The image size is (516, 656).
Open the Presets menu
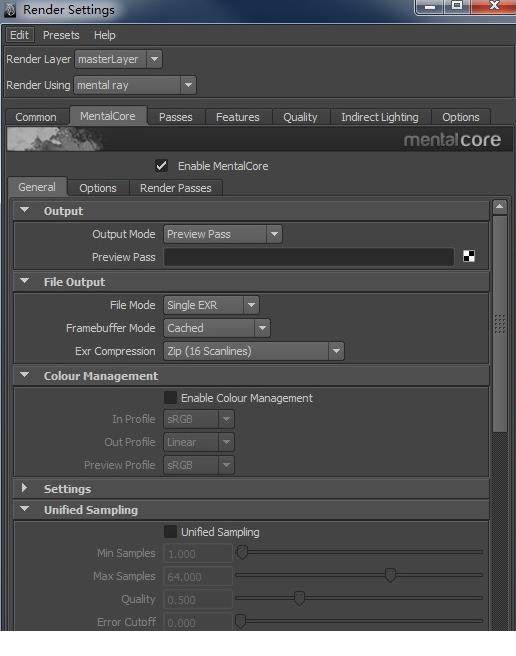click(x=61, y=35)
